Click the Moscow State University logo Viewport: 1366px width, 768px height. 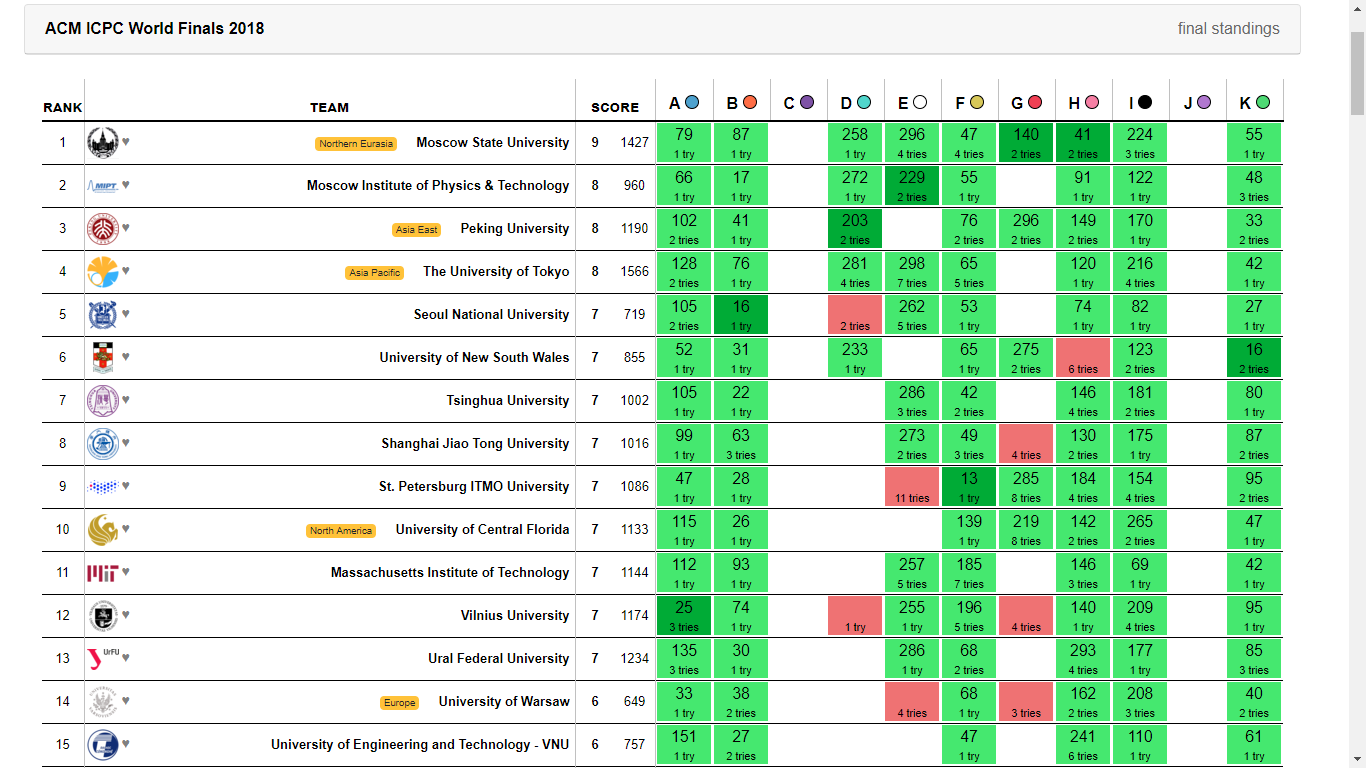point(102,143)
